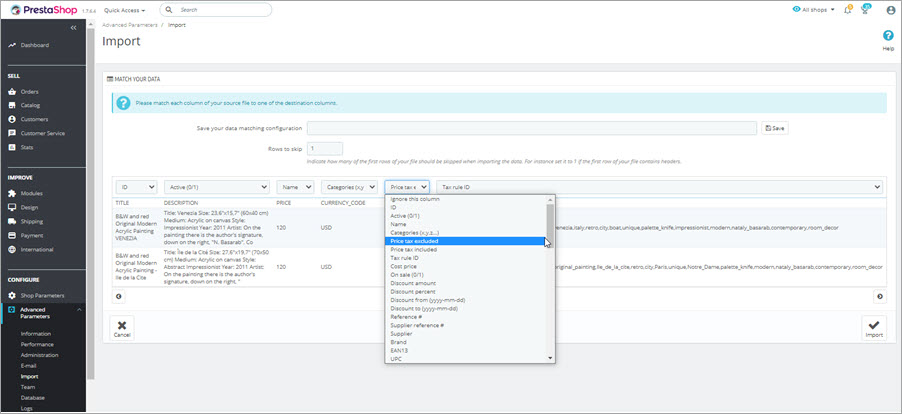Click the Save configuration button
This screenshot has height=414, width=902.
(x=775, y=128)
